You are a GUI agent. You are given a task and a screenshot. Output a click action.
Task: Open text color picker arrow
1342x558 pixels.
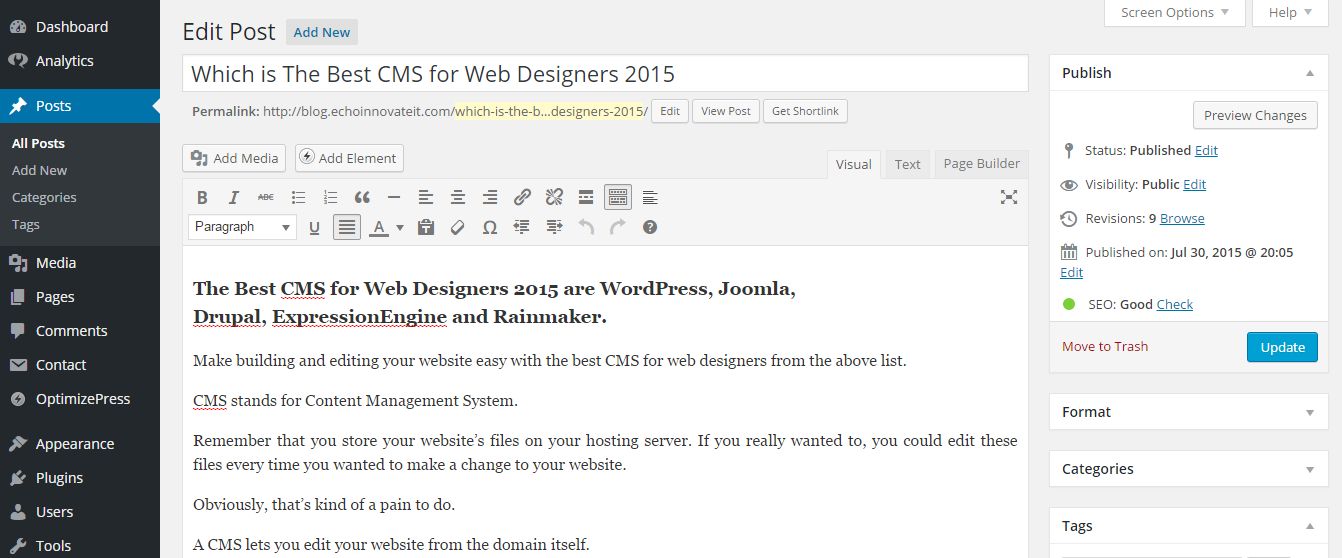pyautogui.click(x=400, y=227)
